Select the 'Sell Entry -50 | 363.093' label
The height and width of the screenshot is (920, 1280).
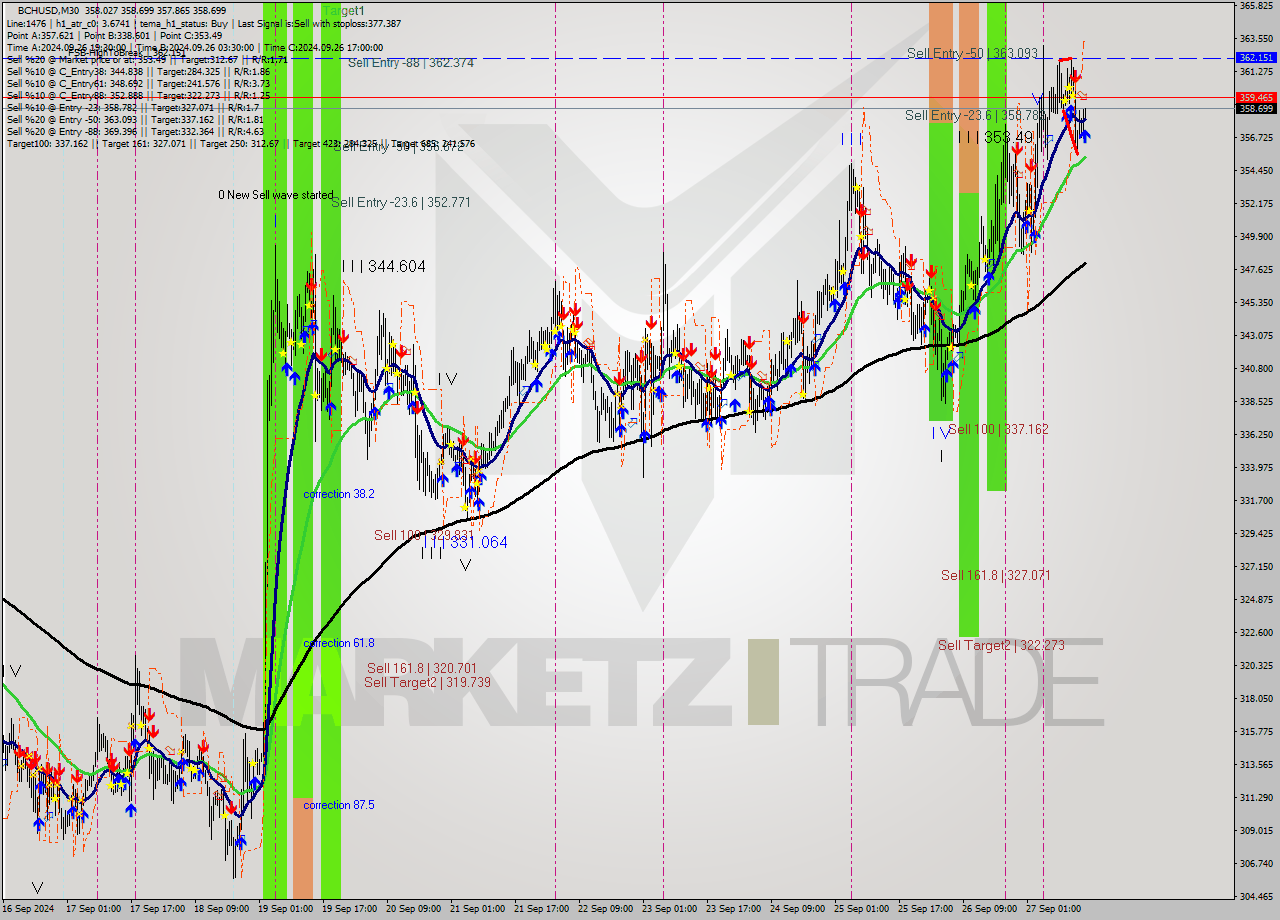(971, 52)
